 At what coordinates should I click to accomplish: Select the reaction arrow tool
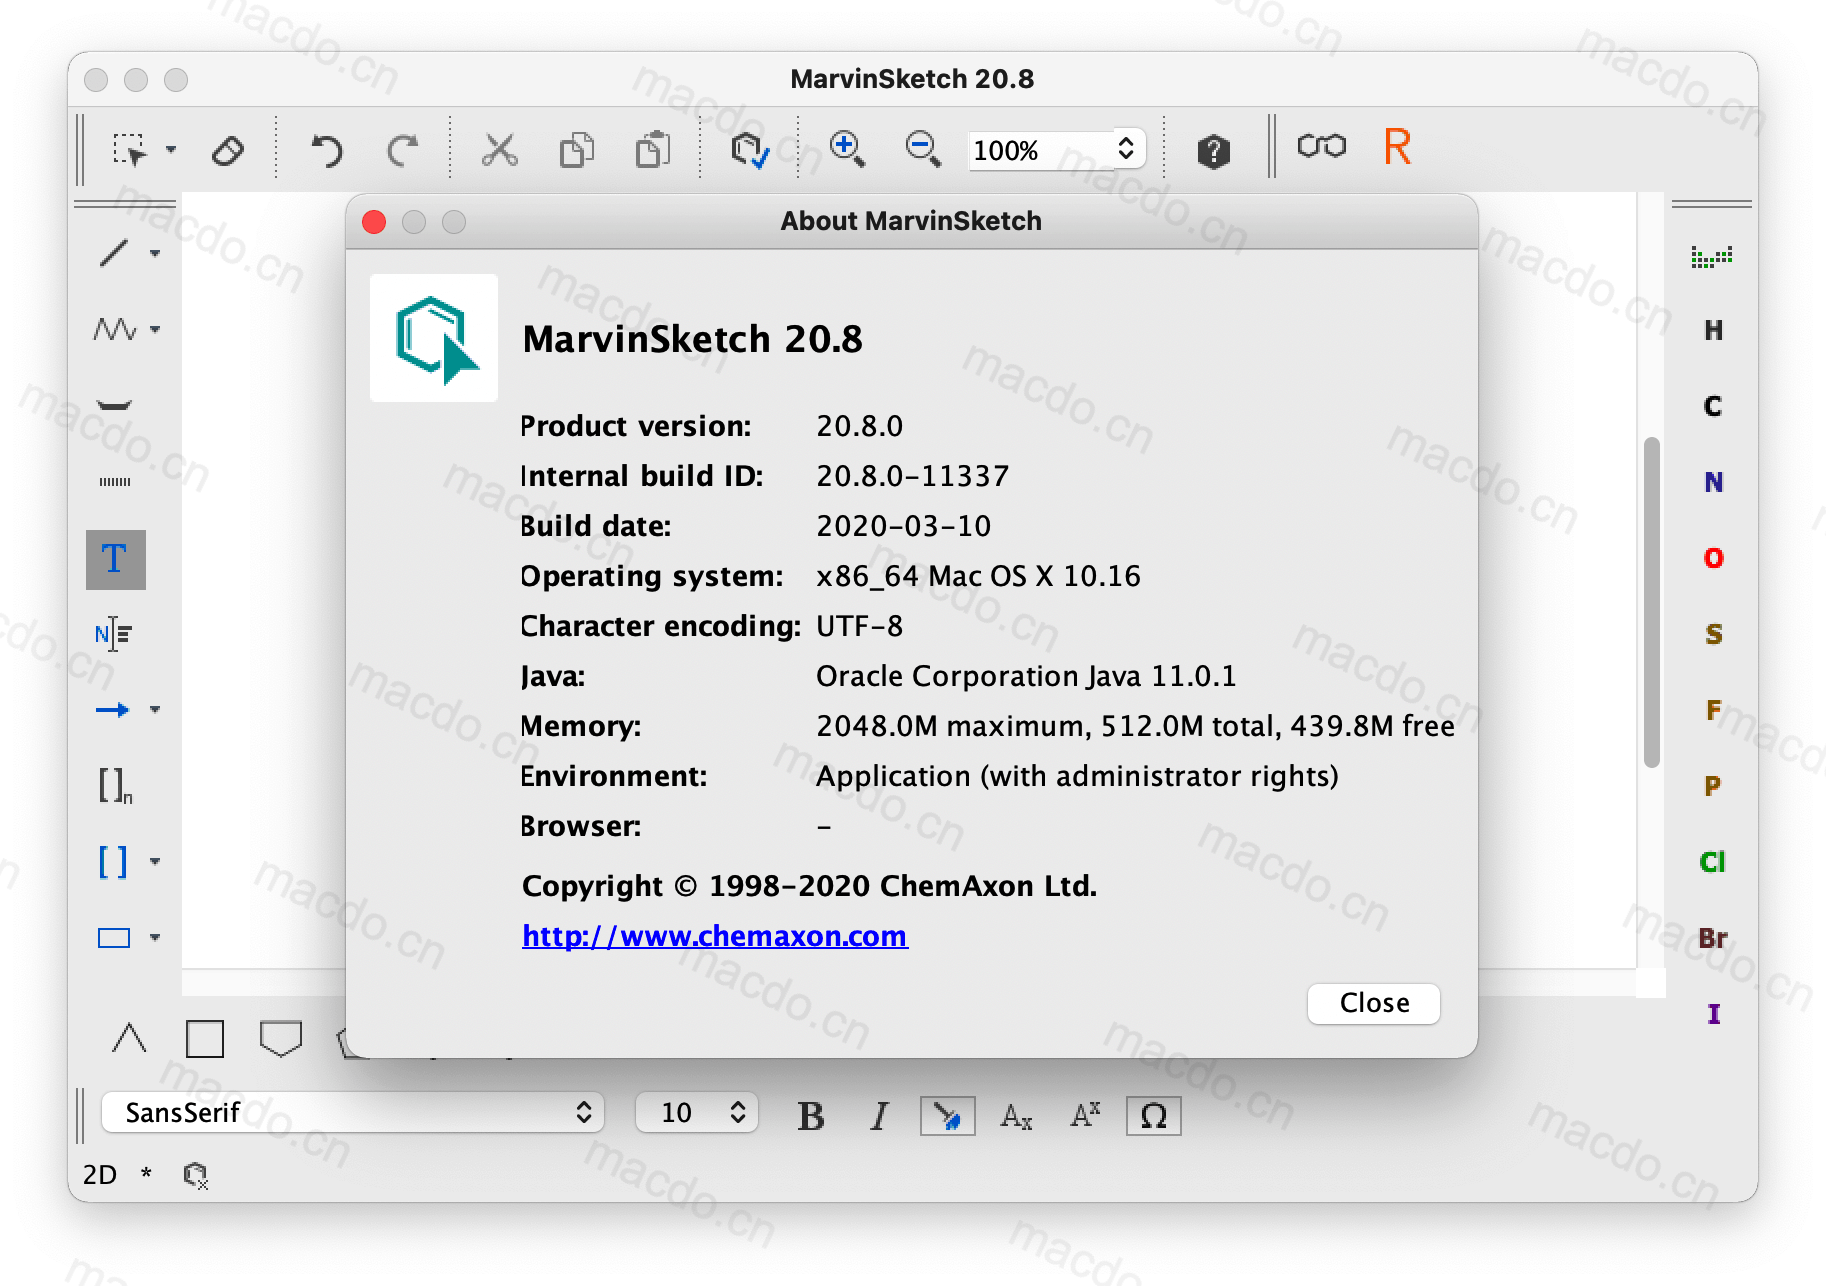[112, 710]
